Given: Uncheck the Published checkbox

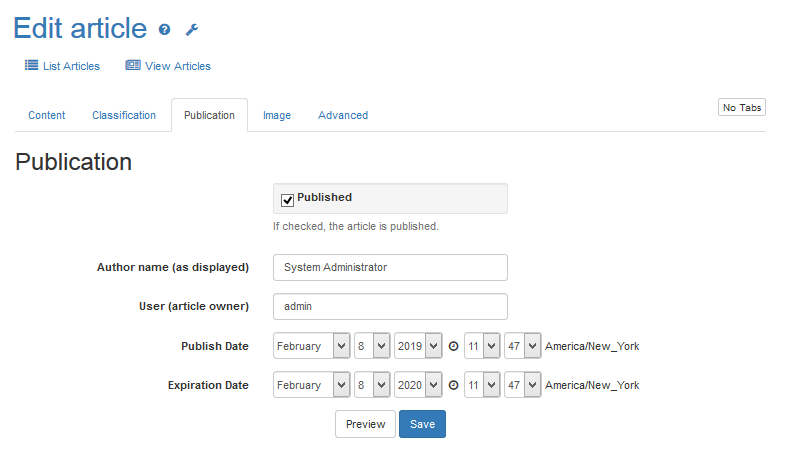Looking at the screenshot, I should click(x=288, y=199).
